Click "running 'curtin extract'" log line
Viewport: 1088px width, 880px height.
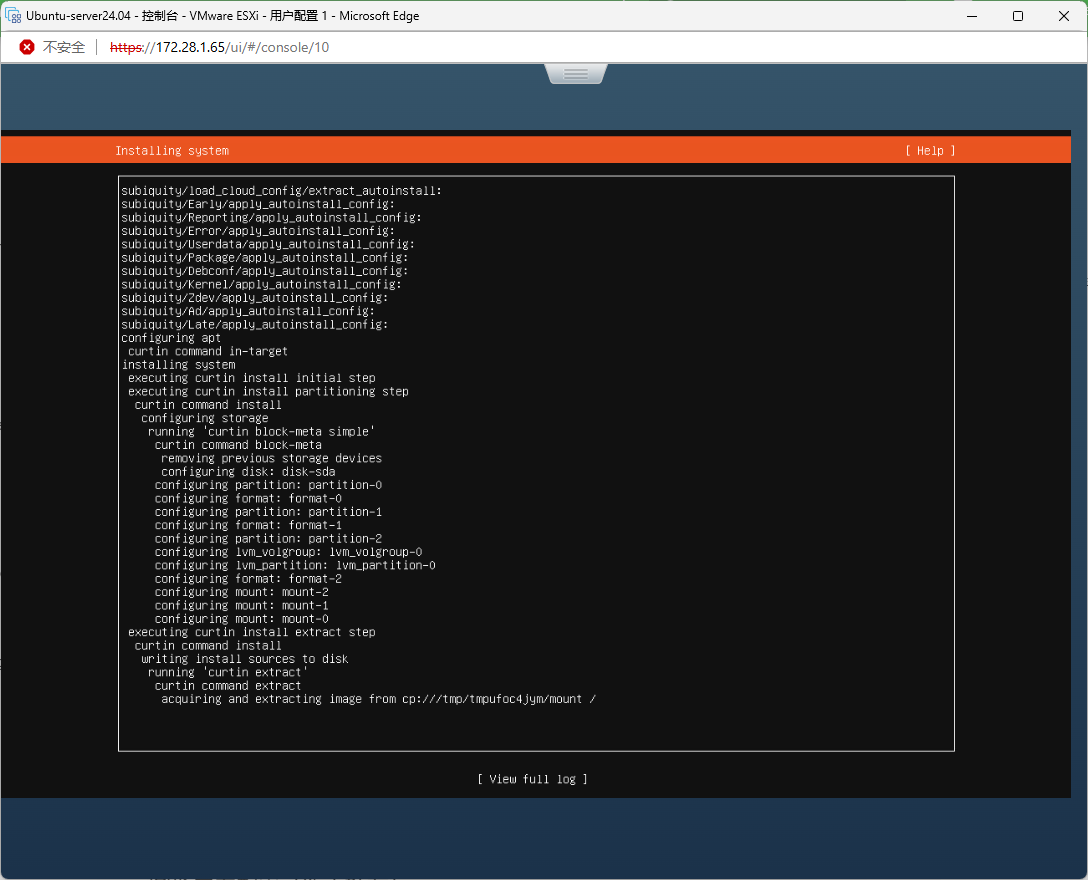click(228, 672)
